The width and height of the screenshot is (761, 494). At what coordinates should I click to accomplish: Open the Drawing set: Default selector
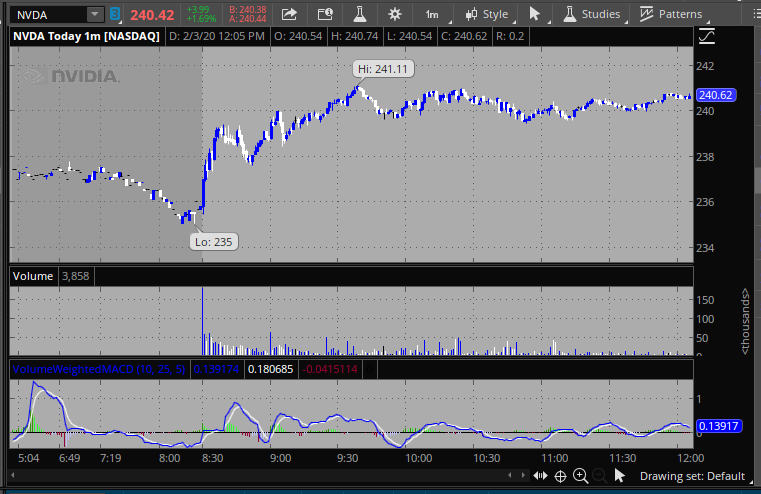pos(693,476)
